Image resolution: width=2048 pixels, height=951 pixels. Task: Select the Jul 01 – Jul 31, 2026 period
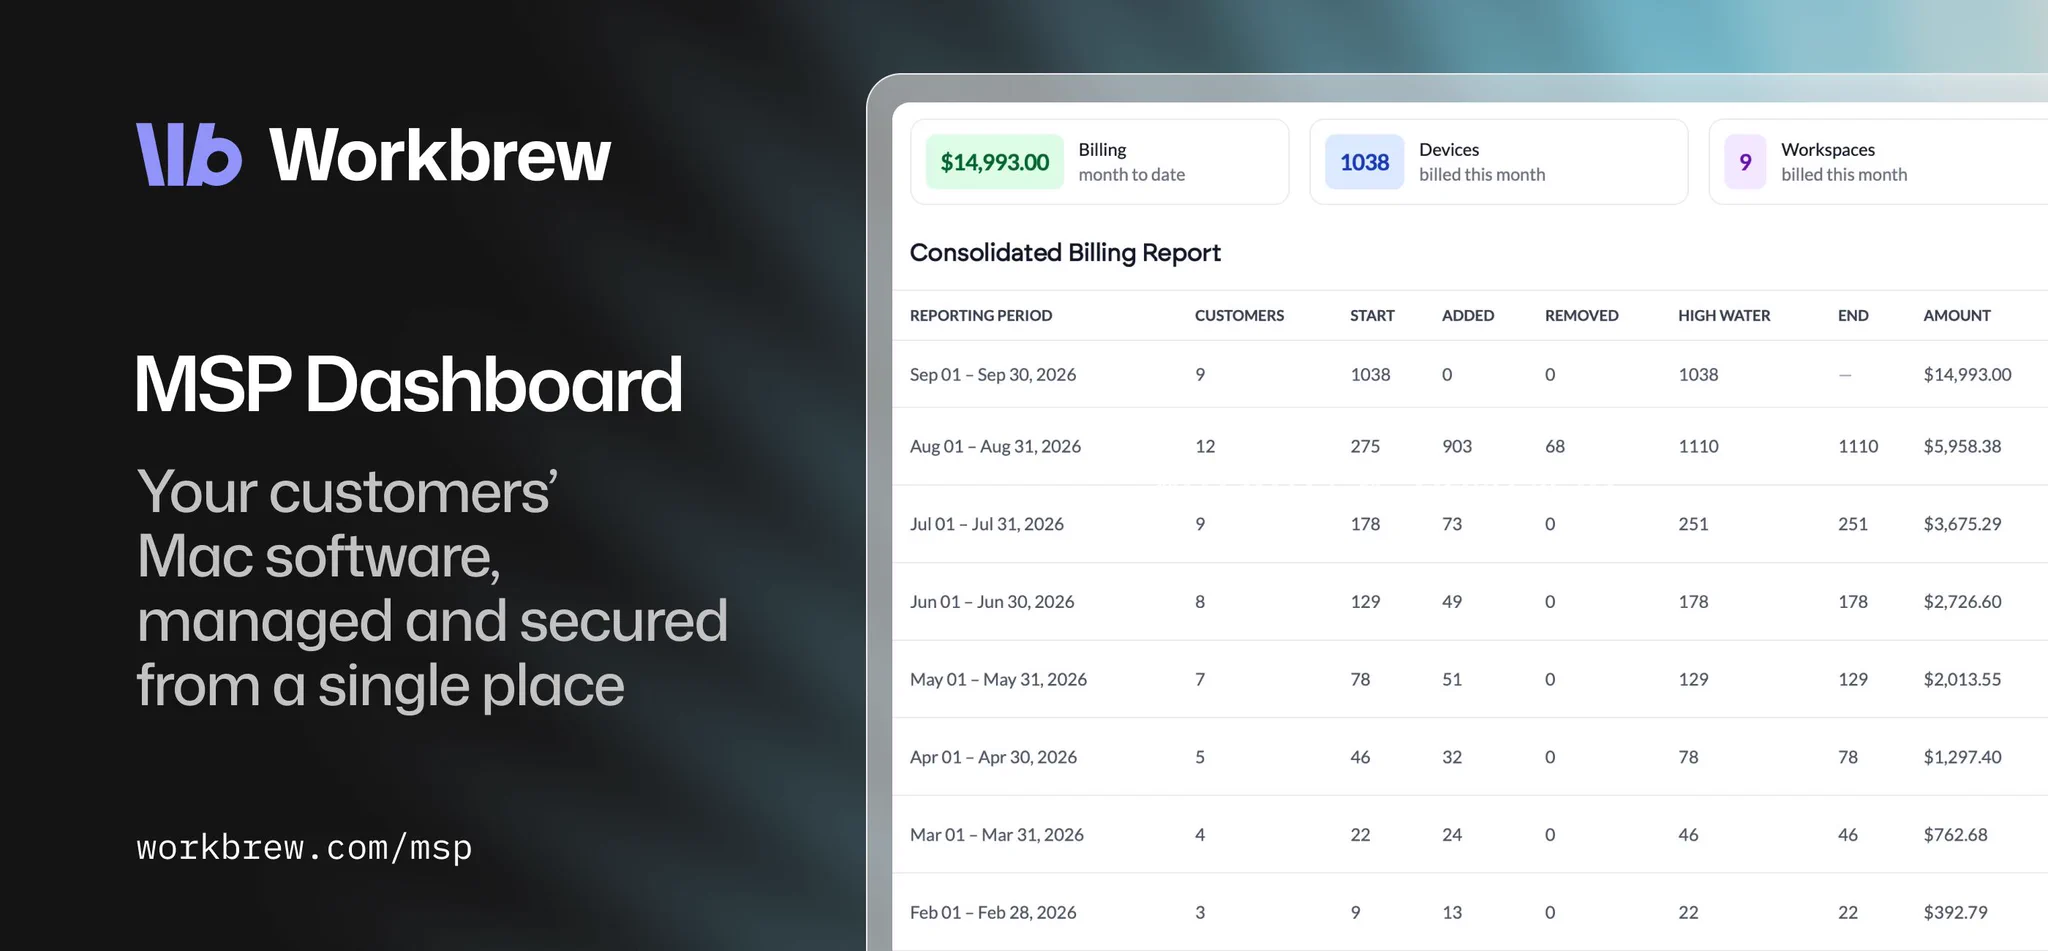pos(987,524)
